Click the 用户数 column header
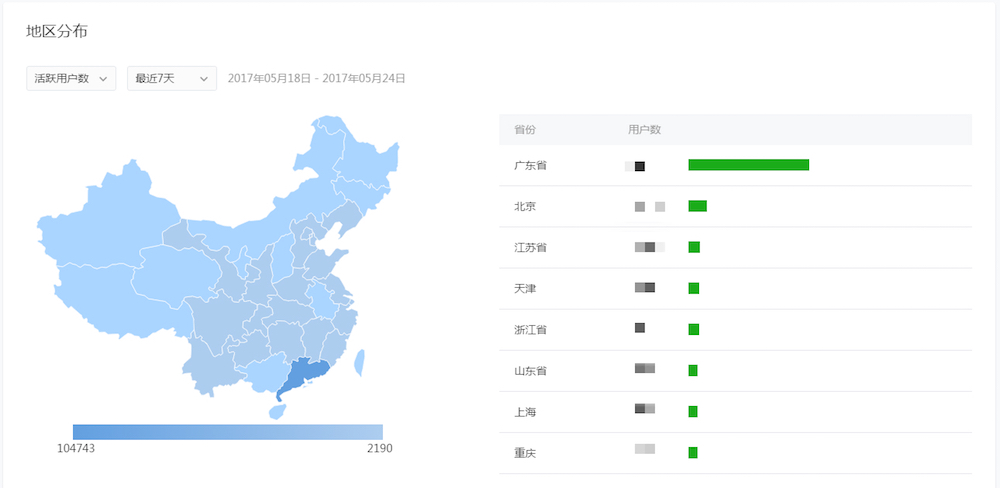Screen dimensions: 1000x488 click(644, 129)
